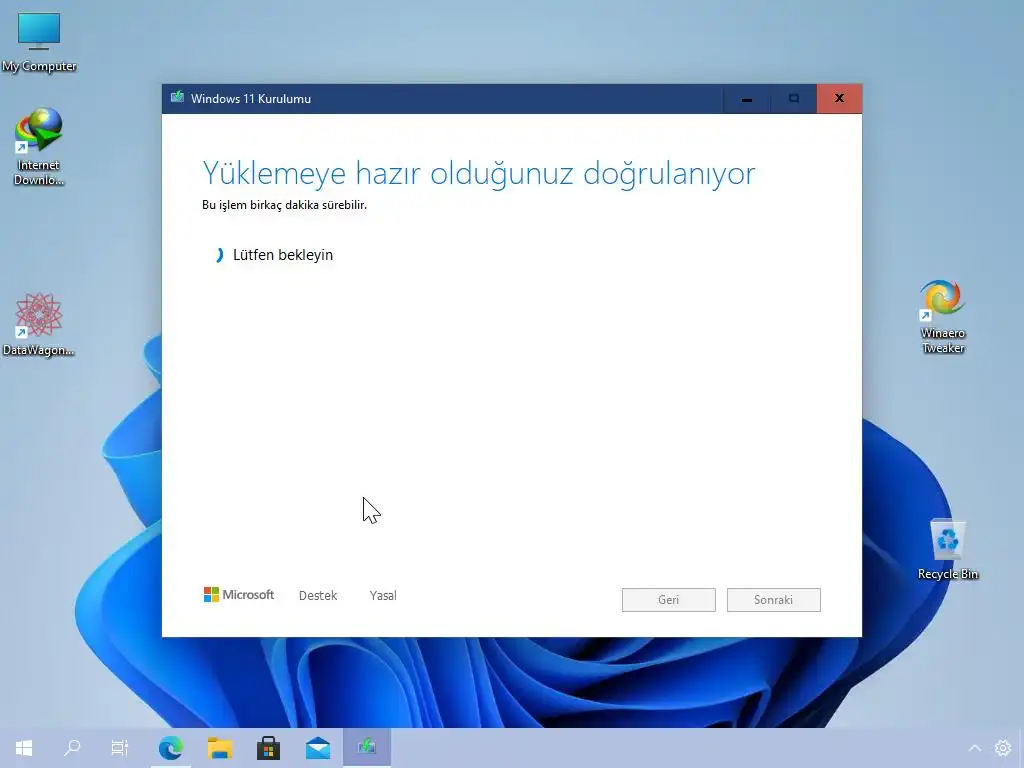Image resolution: width=1024 pixels, height=768 pixels.
Task: Open the Yasal legal link
Action: click(383, 596)
